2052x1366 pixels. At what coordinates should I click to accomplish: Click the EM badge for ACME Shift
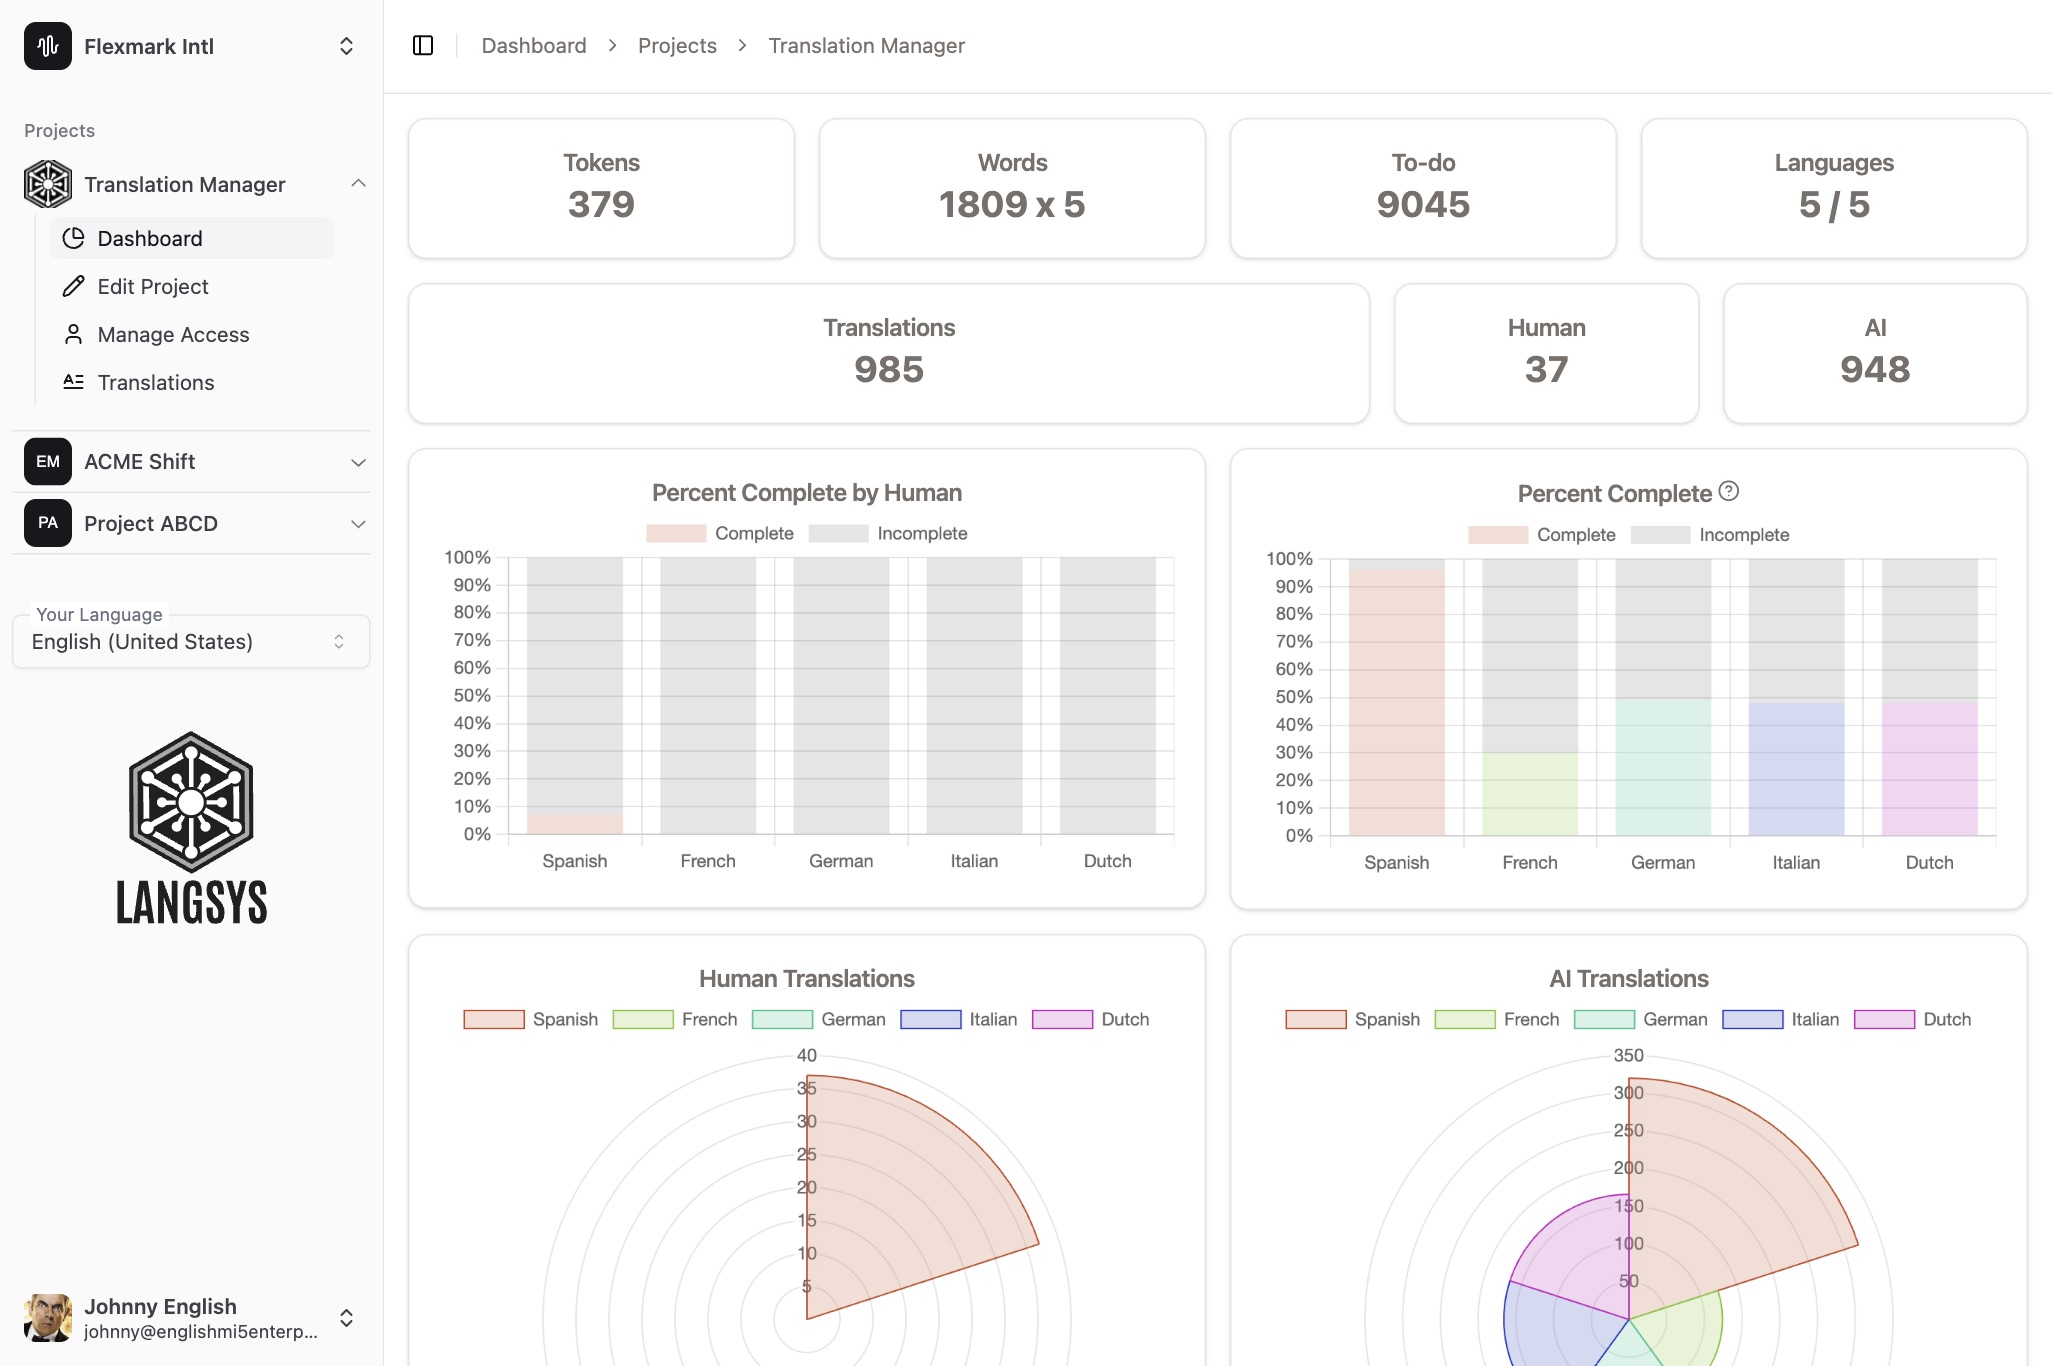pyautogui.click(x=48, y=462)
